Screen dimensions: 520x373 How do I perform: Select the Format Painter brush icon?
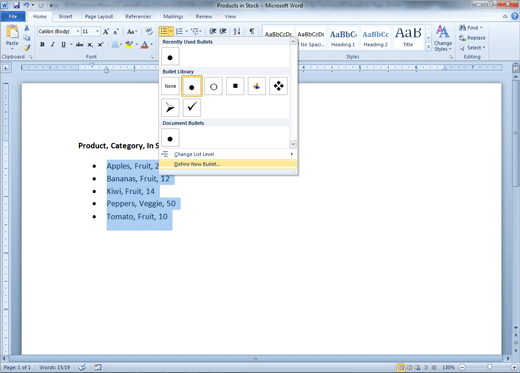pyautogui.click(x=27, y=48)
